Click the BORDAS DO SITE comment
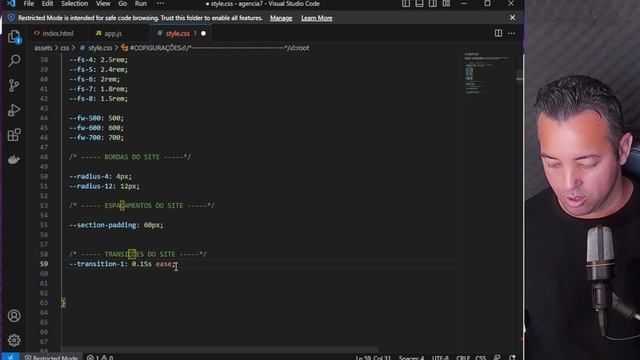The height and width of the screenshot is (360, 640). (130, 157)
